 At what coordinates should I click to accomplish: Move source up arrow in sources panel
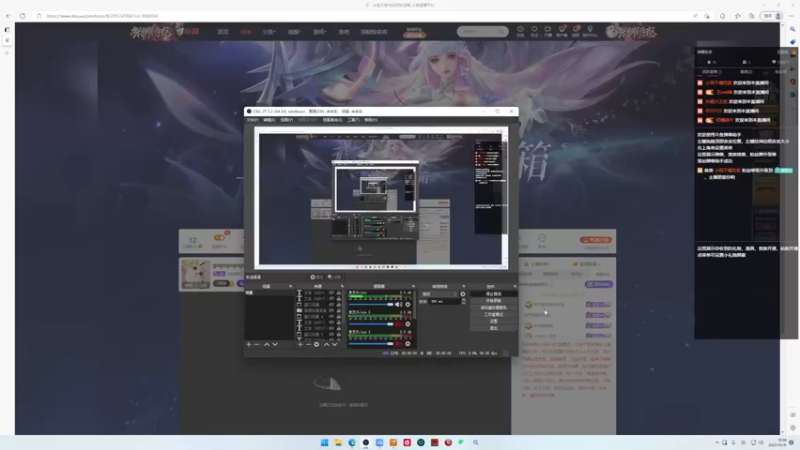327,344
